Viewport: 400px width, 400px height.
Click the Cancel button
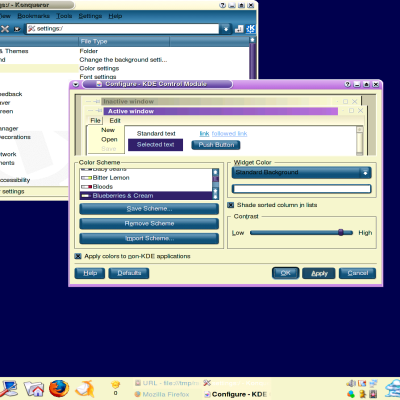(x=357, y=273)
